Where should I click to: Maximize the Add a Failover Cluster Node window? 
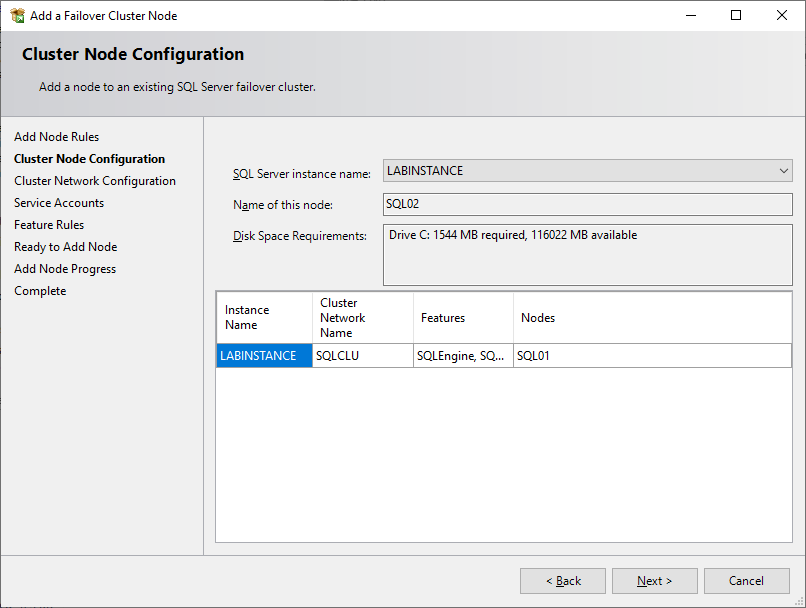736,15
